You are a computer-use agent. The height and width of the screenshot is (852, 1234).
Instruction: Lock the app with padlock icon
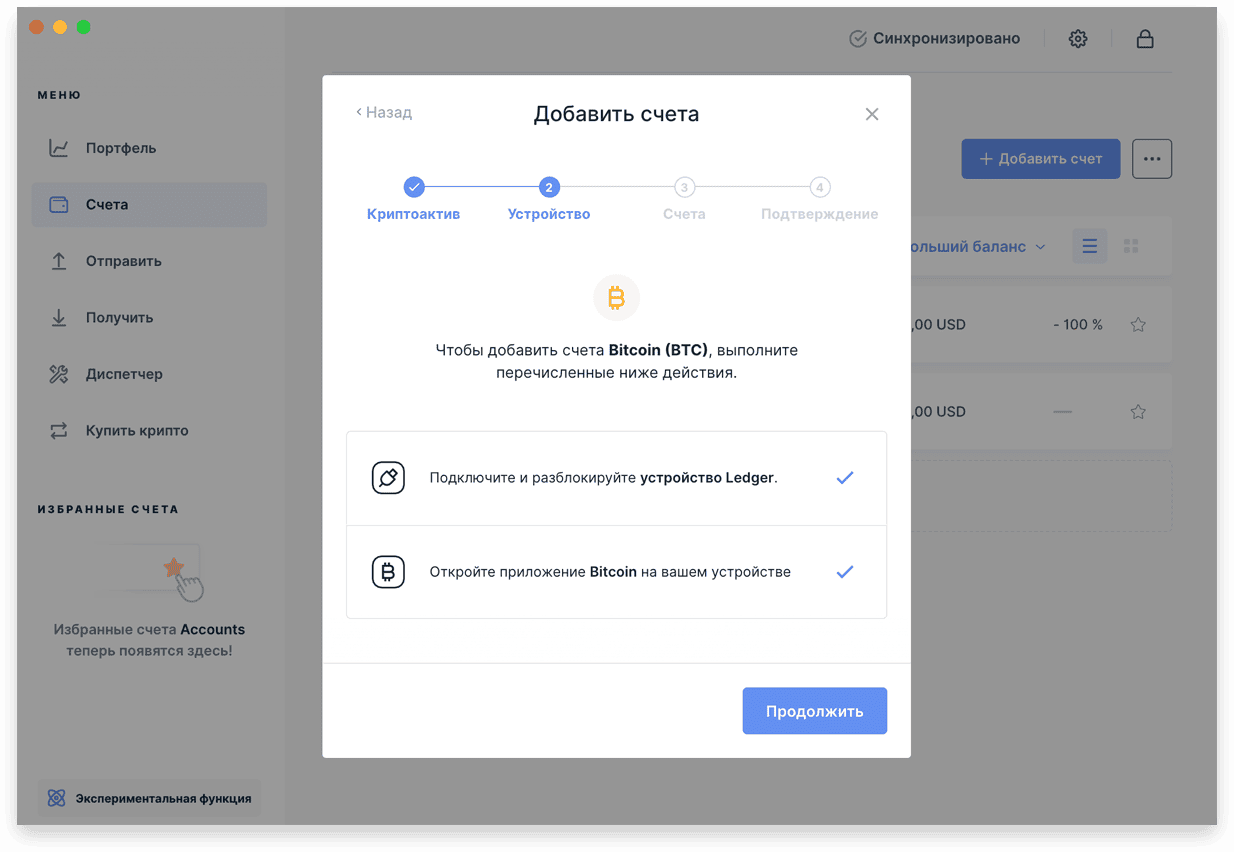[x=1145, y=39]
